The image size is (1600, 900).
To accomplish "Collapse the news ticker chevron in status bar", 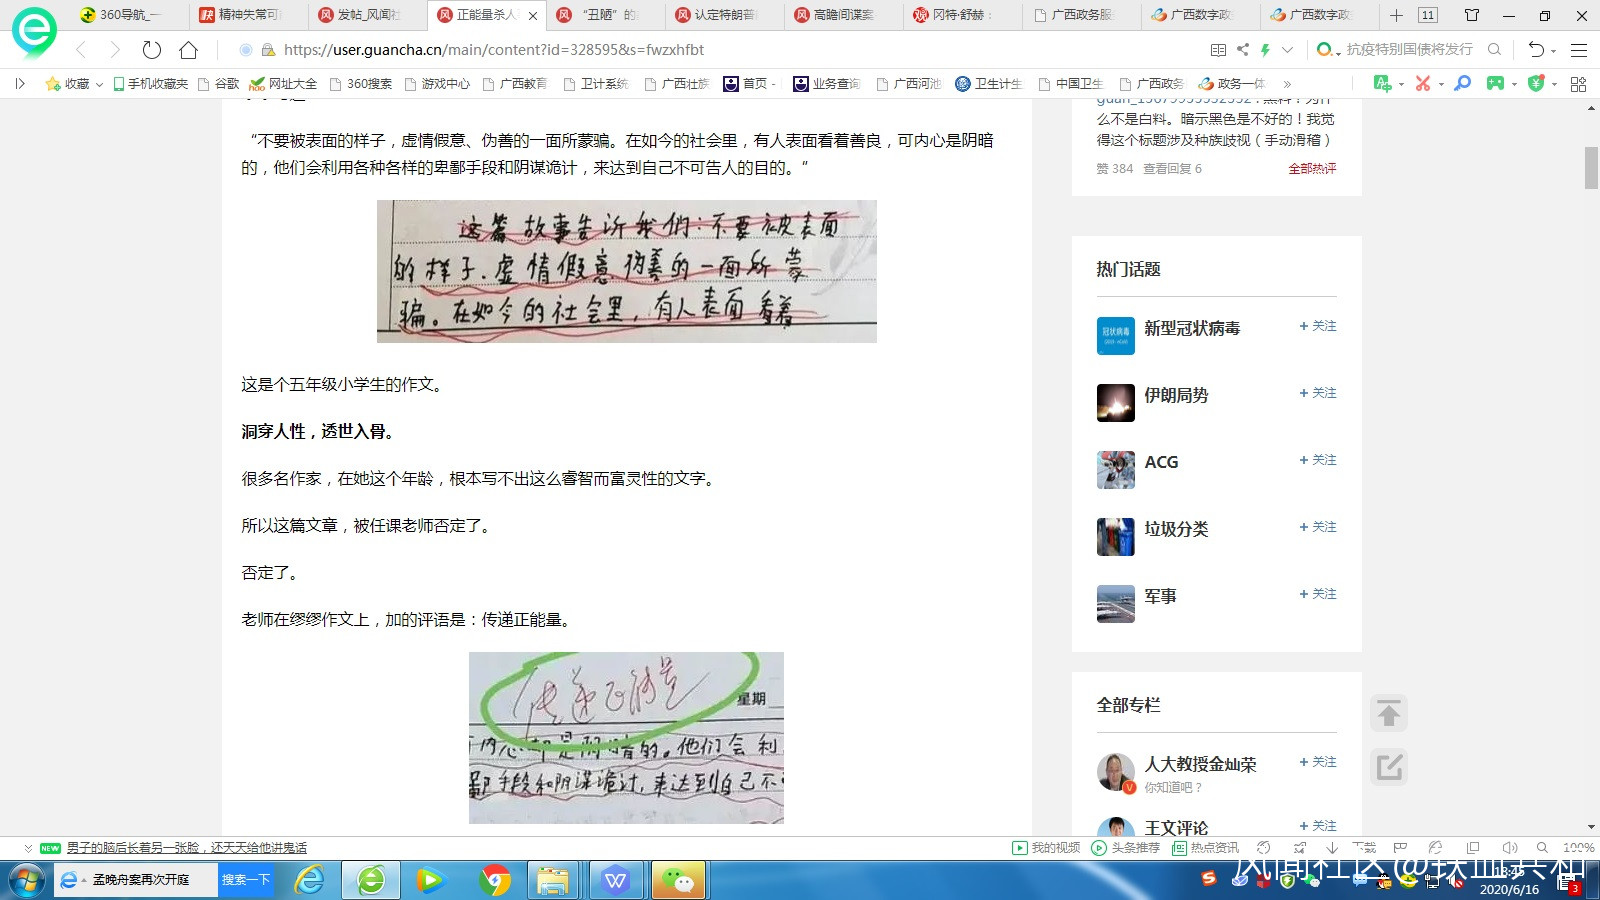I will click(28, 848).
